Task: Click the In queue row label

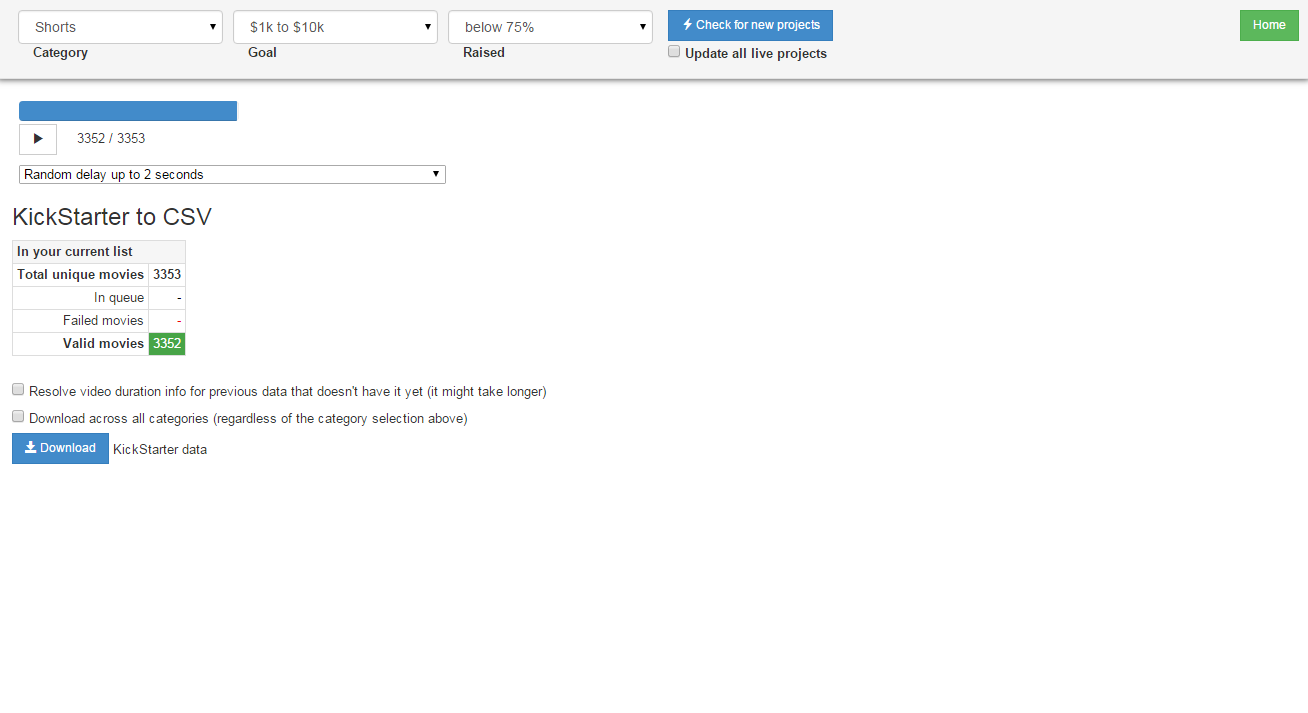Action: [119, 297]
